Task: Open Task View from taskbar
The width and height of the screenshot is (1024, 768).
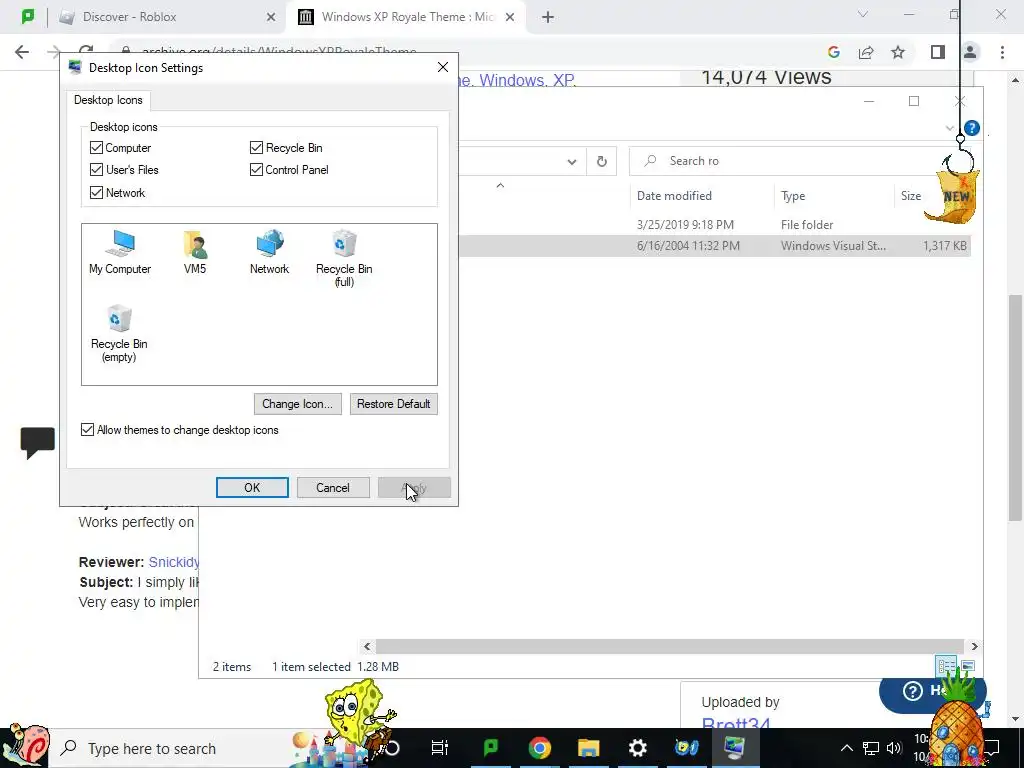Action: (x=440, y=748)
